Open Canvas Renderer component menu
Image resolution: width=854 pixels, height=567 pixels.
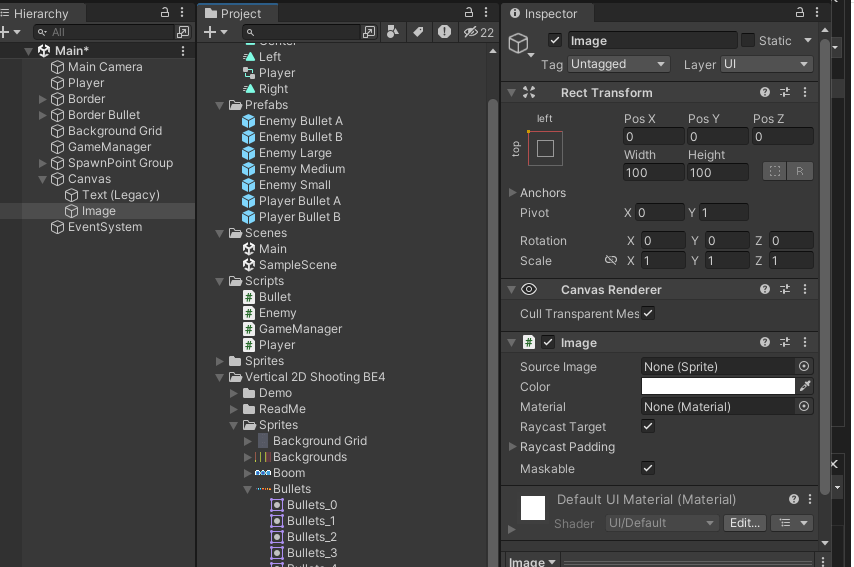[805, 289]
